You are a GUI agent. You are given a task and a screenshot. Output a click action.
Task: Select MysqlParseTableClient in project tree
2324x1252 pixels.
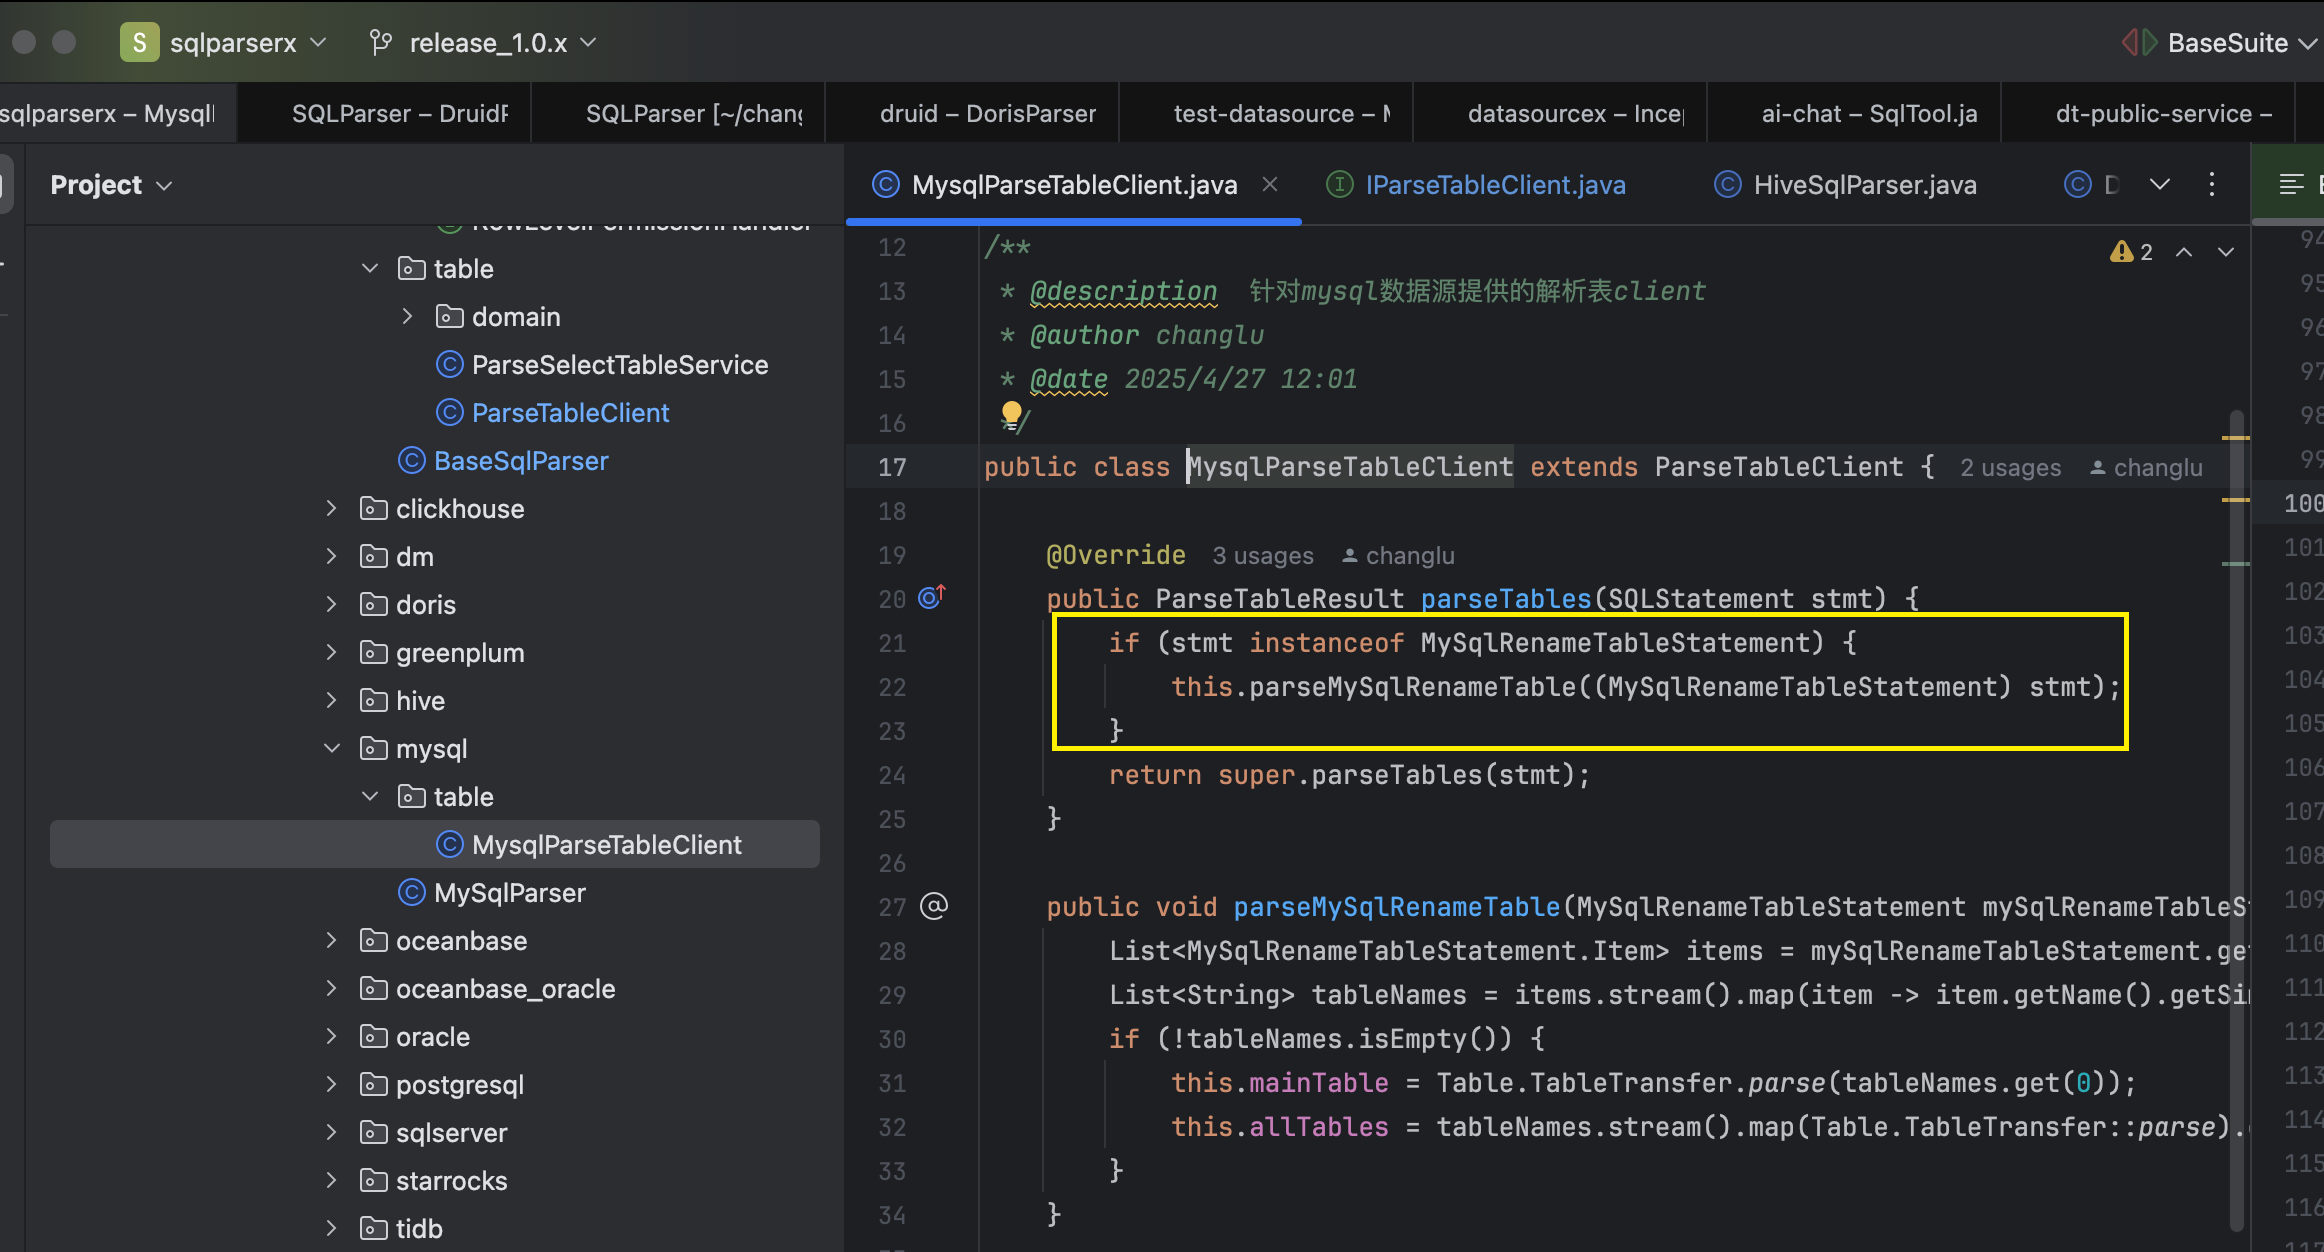(x=435, y=844)
